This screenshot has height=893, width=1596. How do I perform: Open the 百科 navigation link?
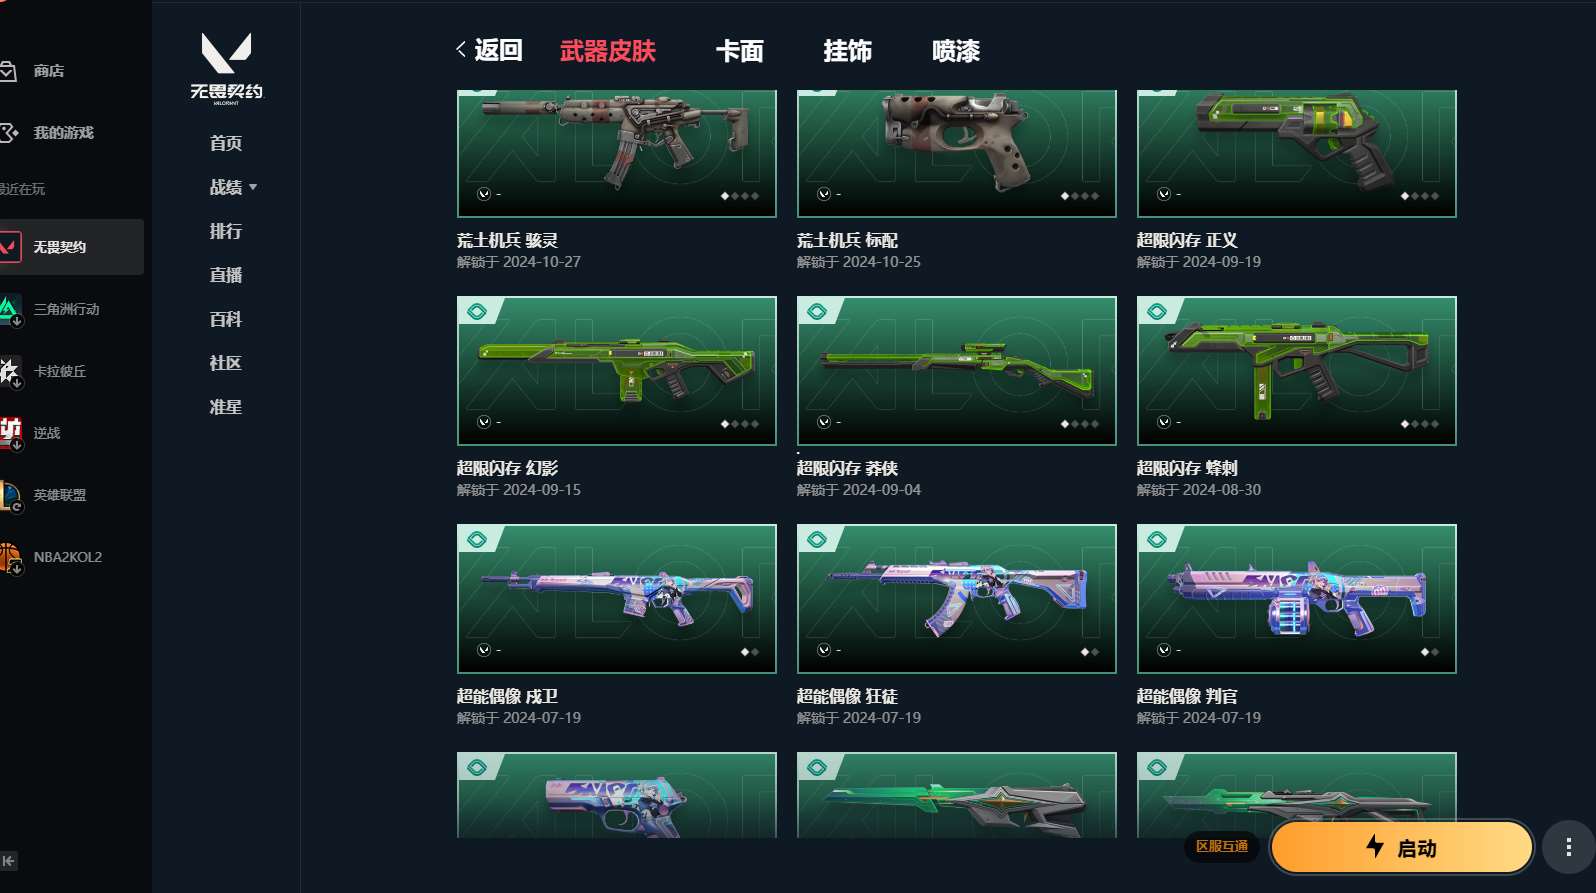click(226, 319)
